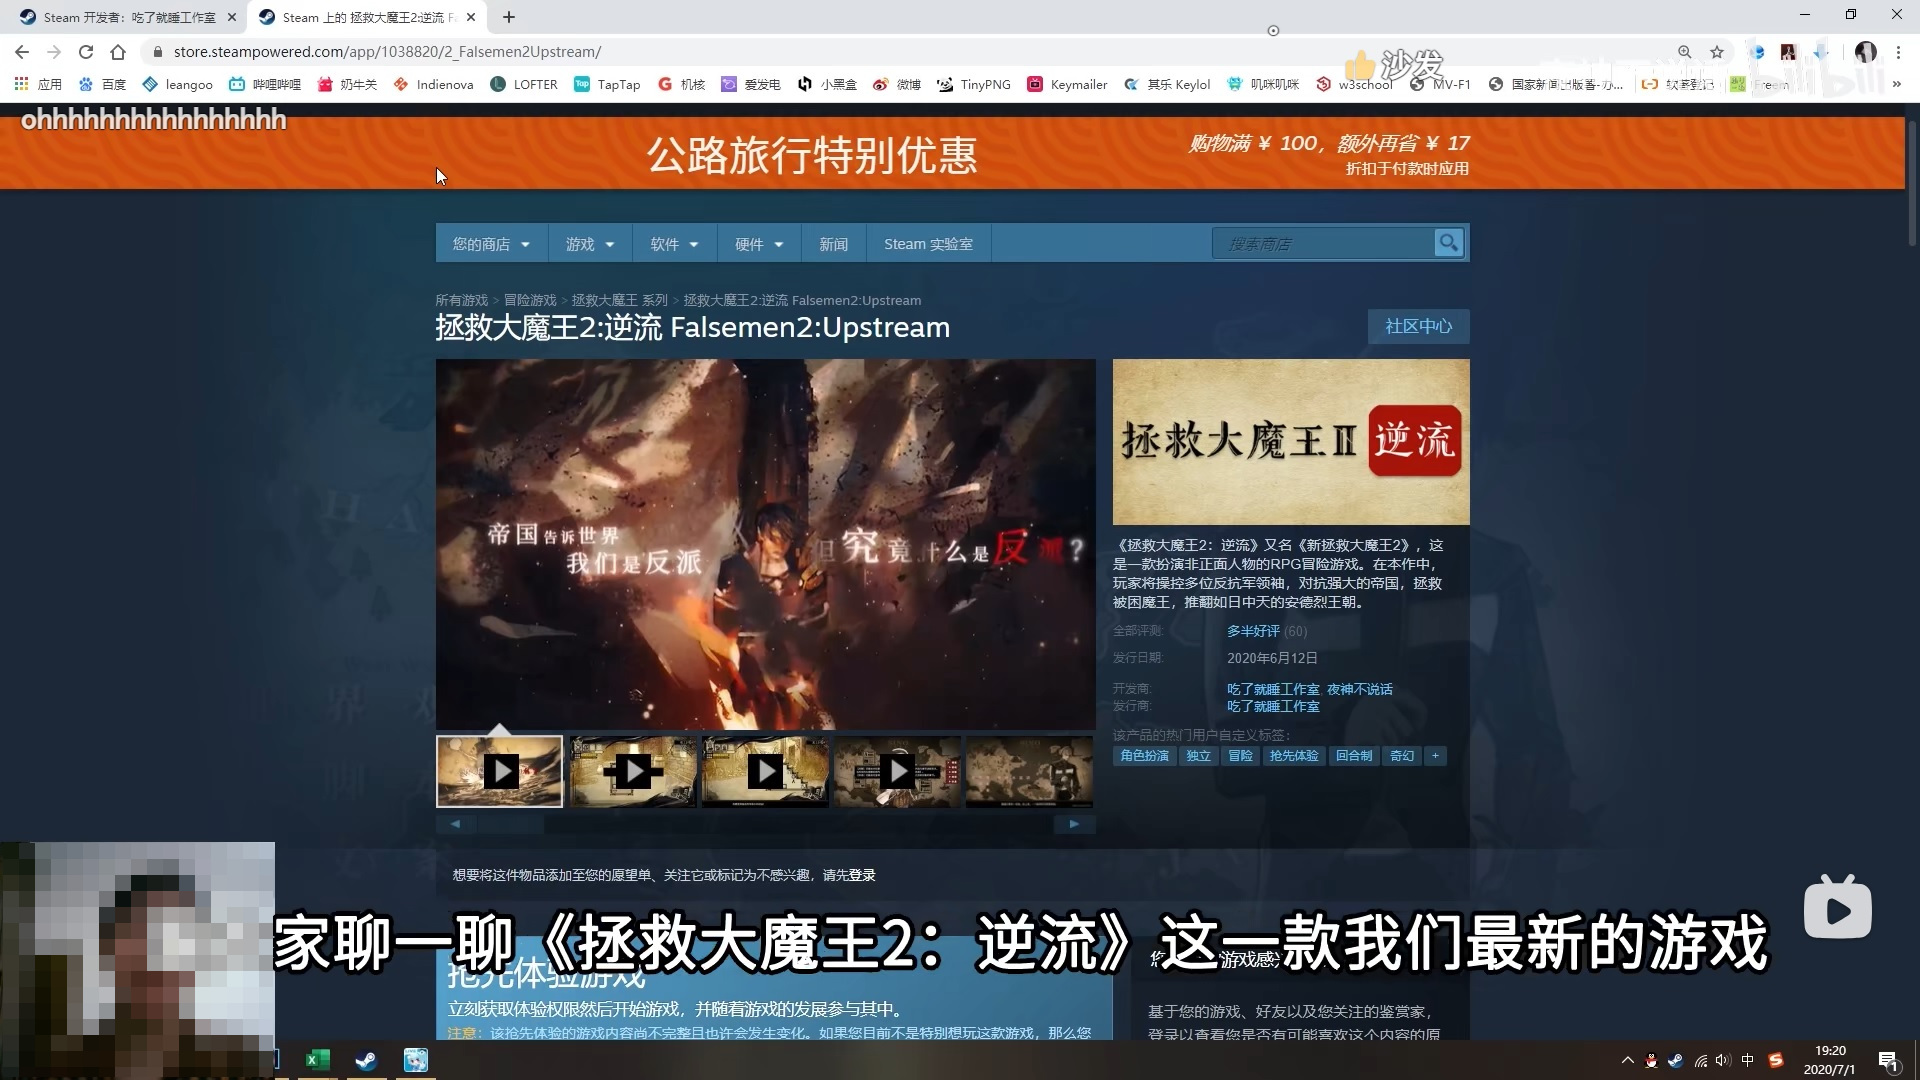The height and width of the screenshot is (1080, 1920).
Task: Expand the 游戏 dropdown menu
Action: [x=589, y=244]
